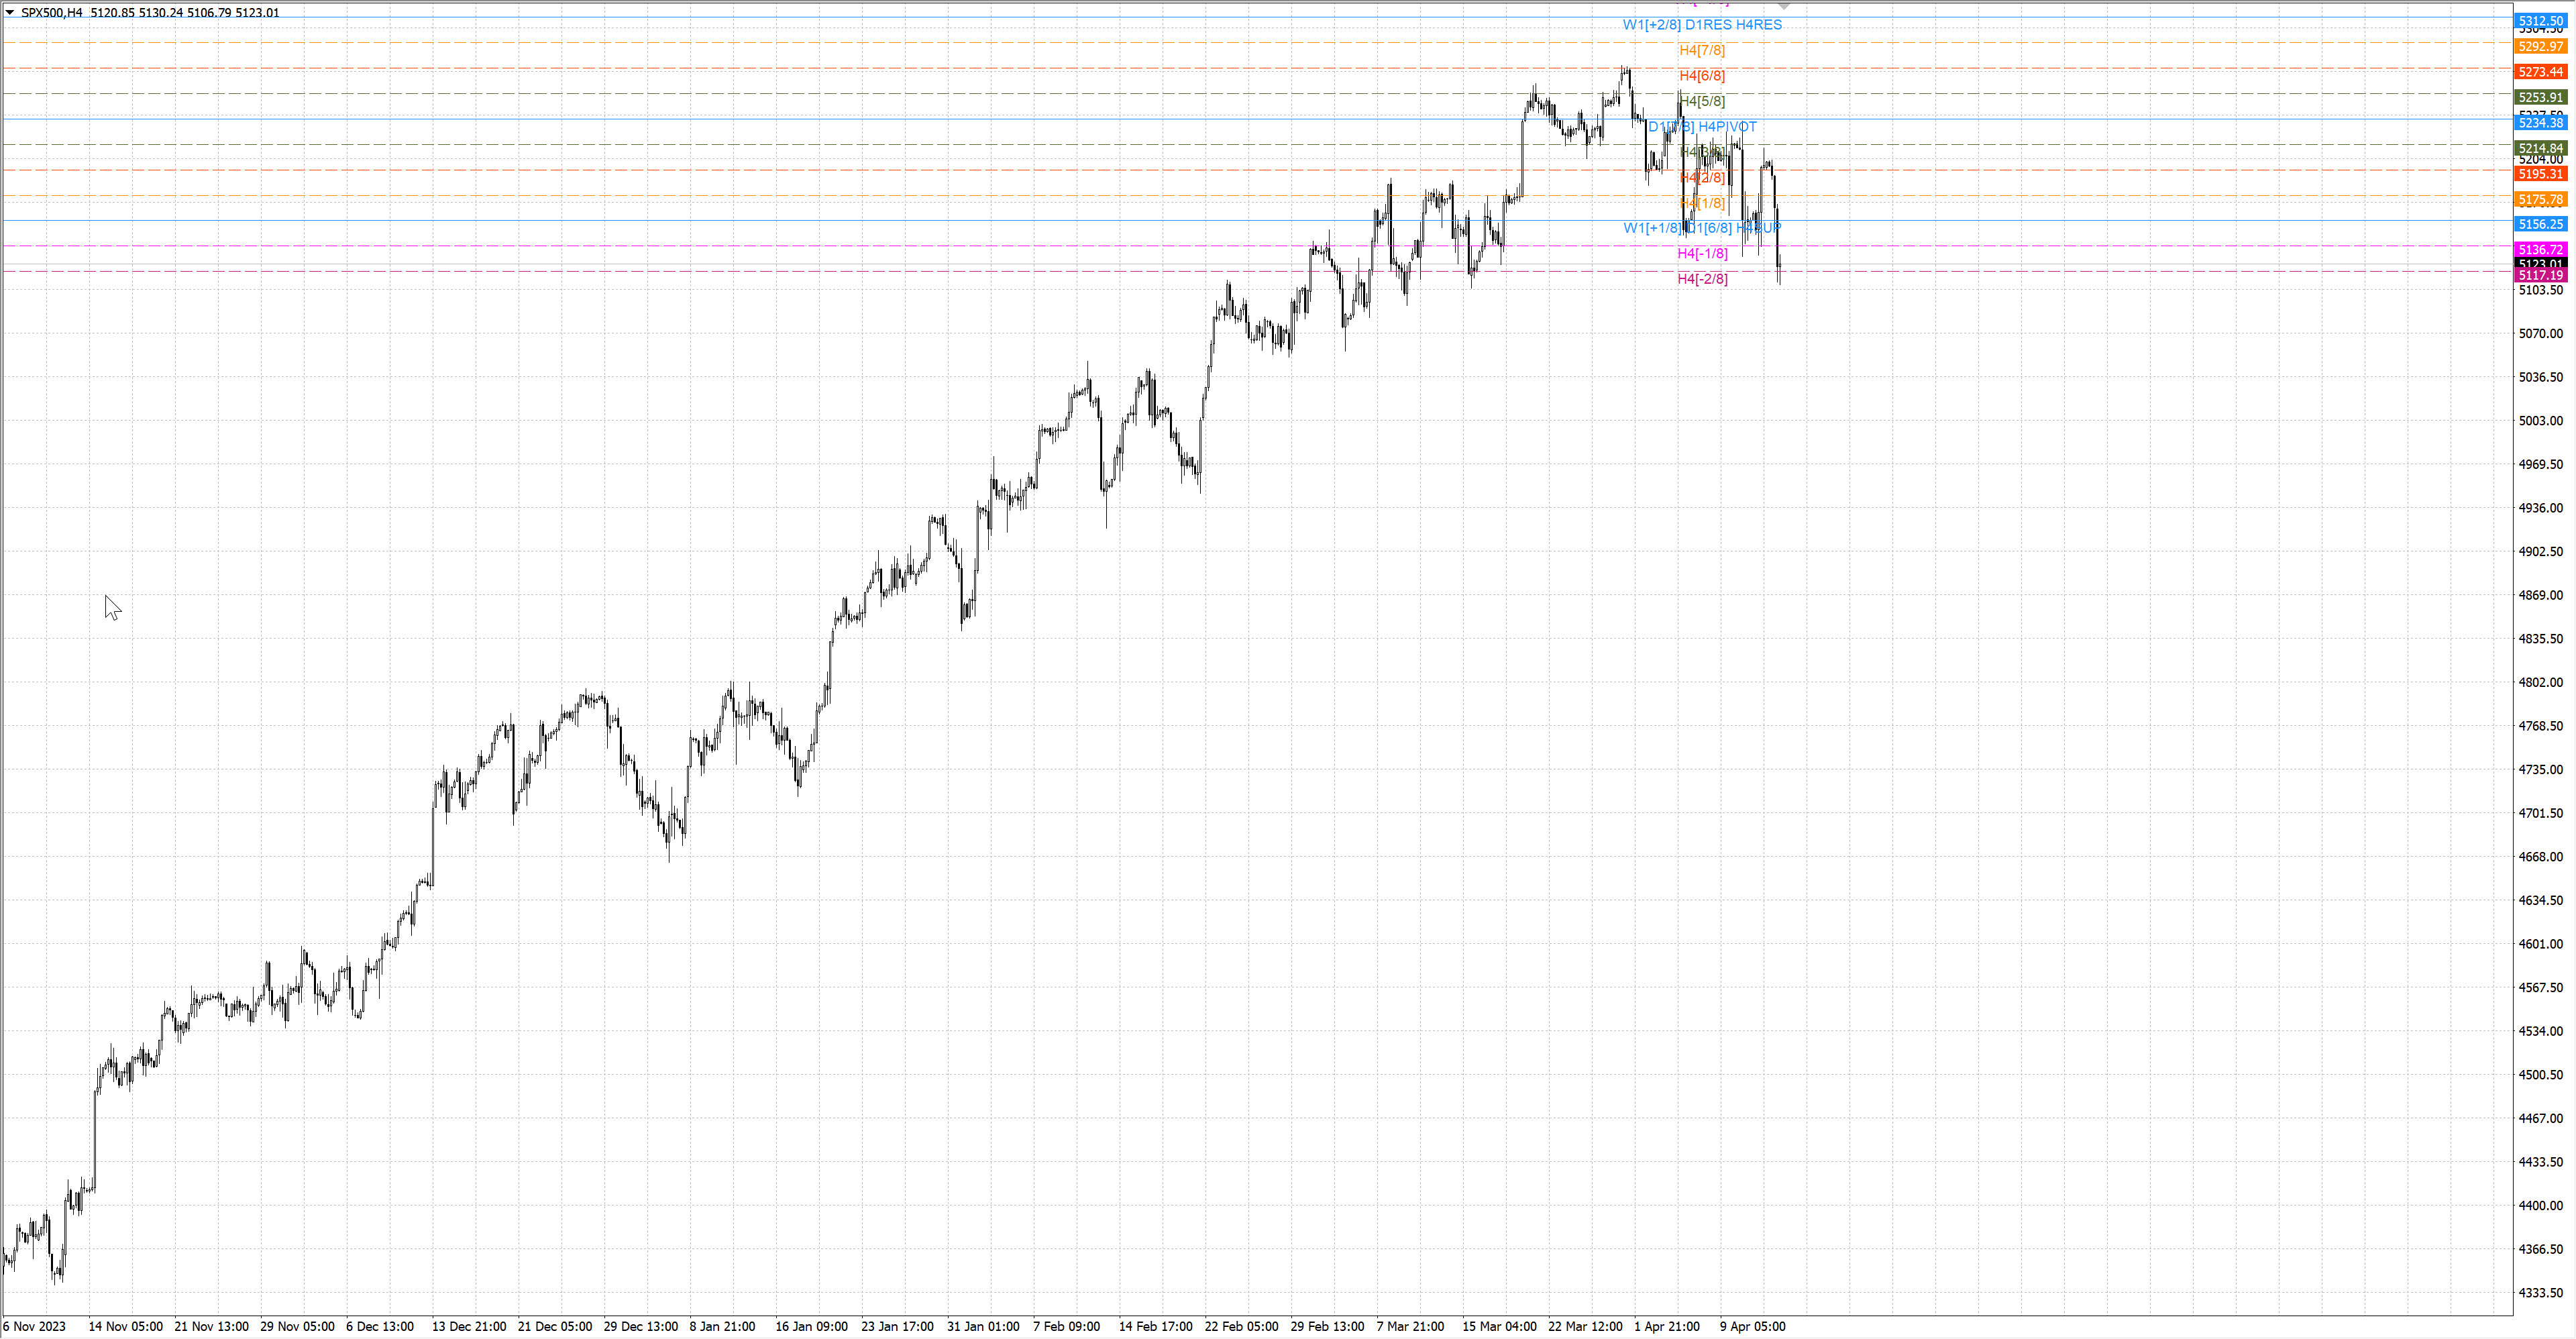
Task: Select the H4[6/8] level label
Action: pyautogui.click(x=1701, y=75)
